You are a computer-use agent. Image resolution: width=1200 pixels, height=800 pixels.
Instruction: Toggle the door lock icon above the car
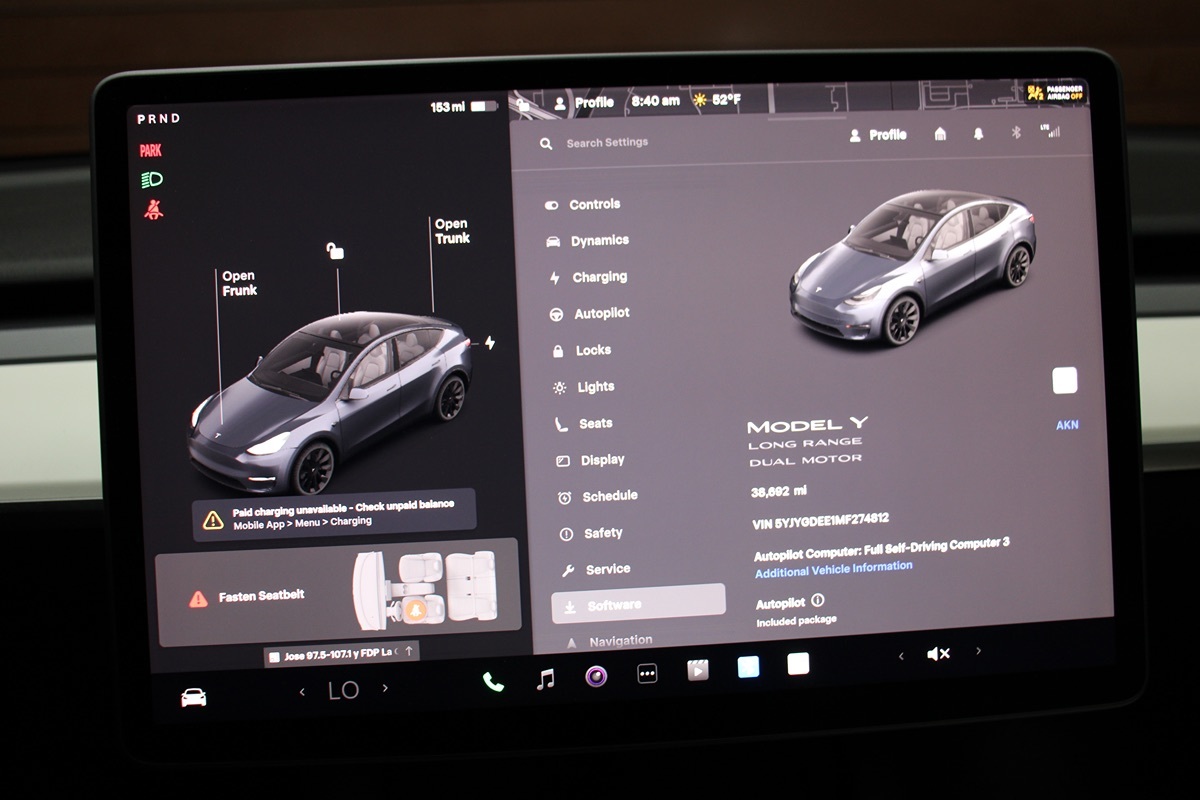[x=335, y=251]
